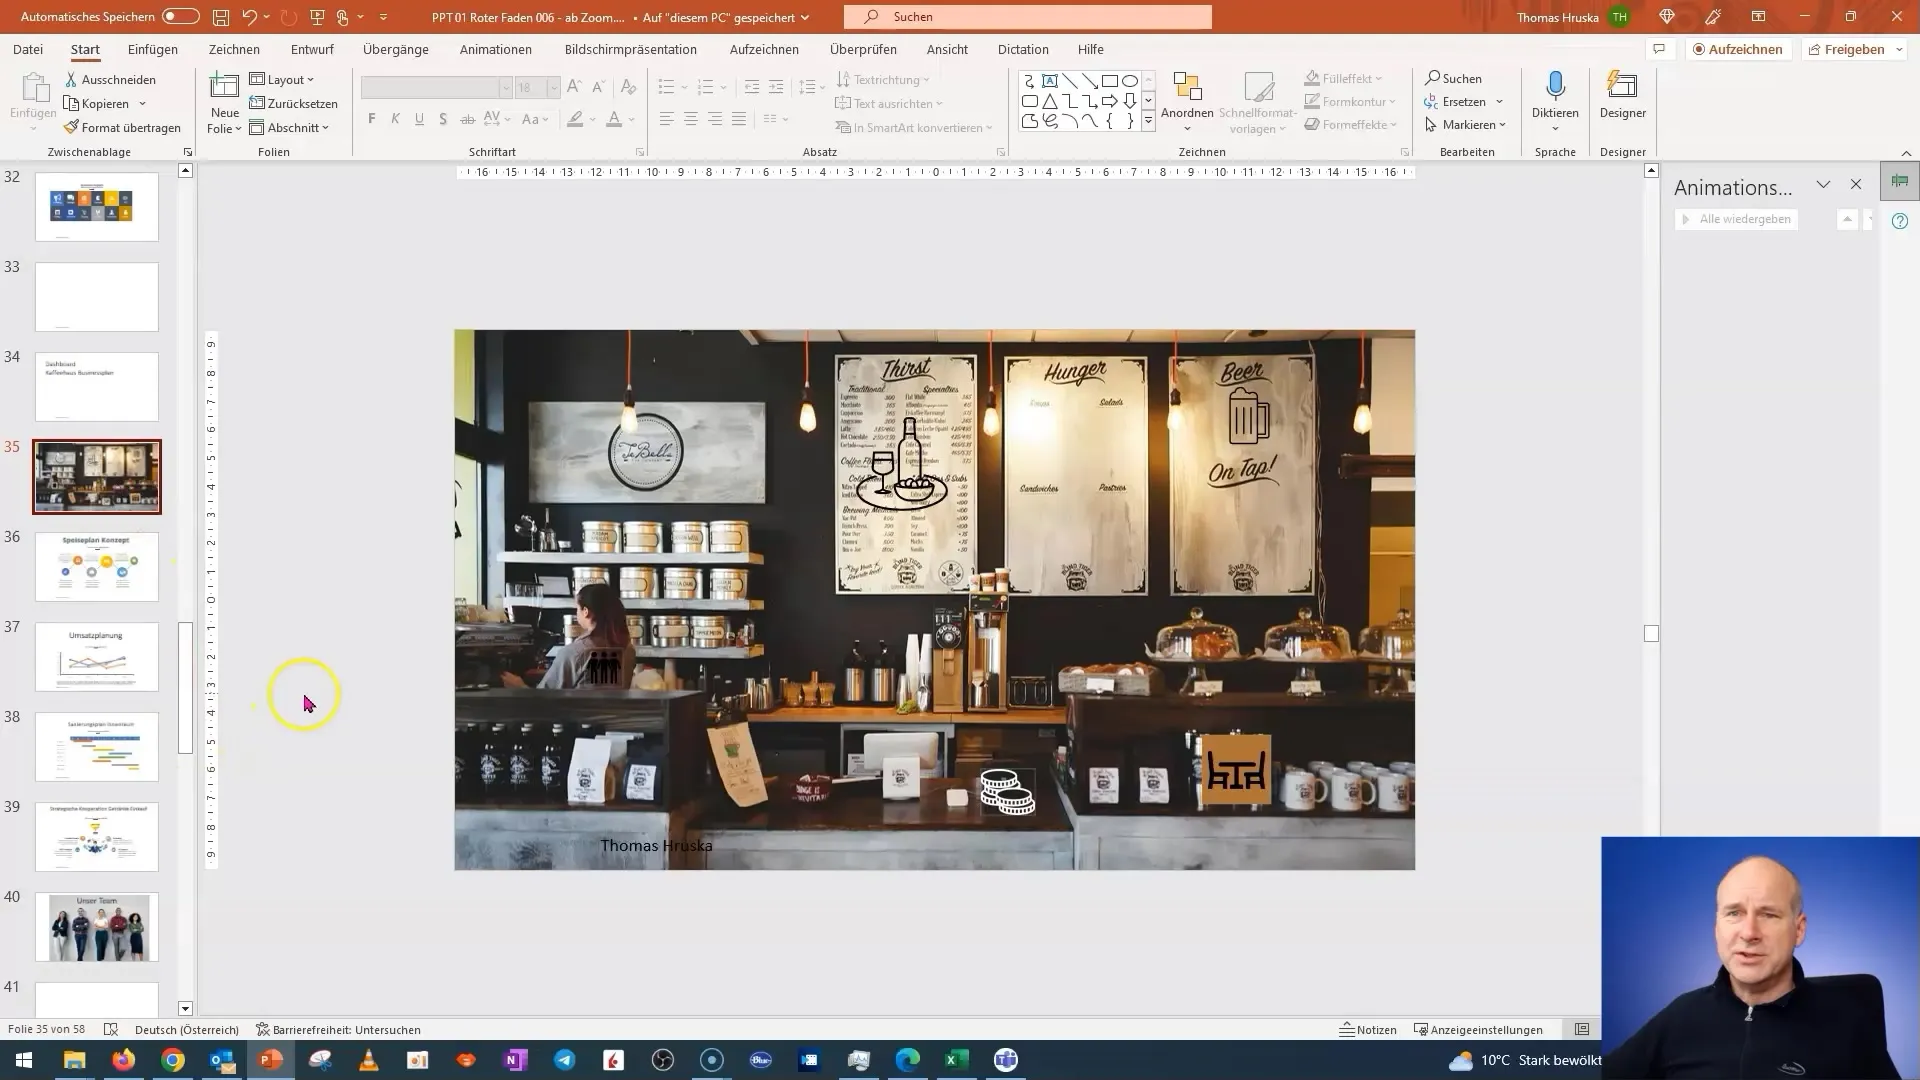Open Fülleffekt dropdown

tap(1345, 78)
